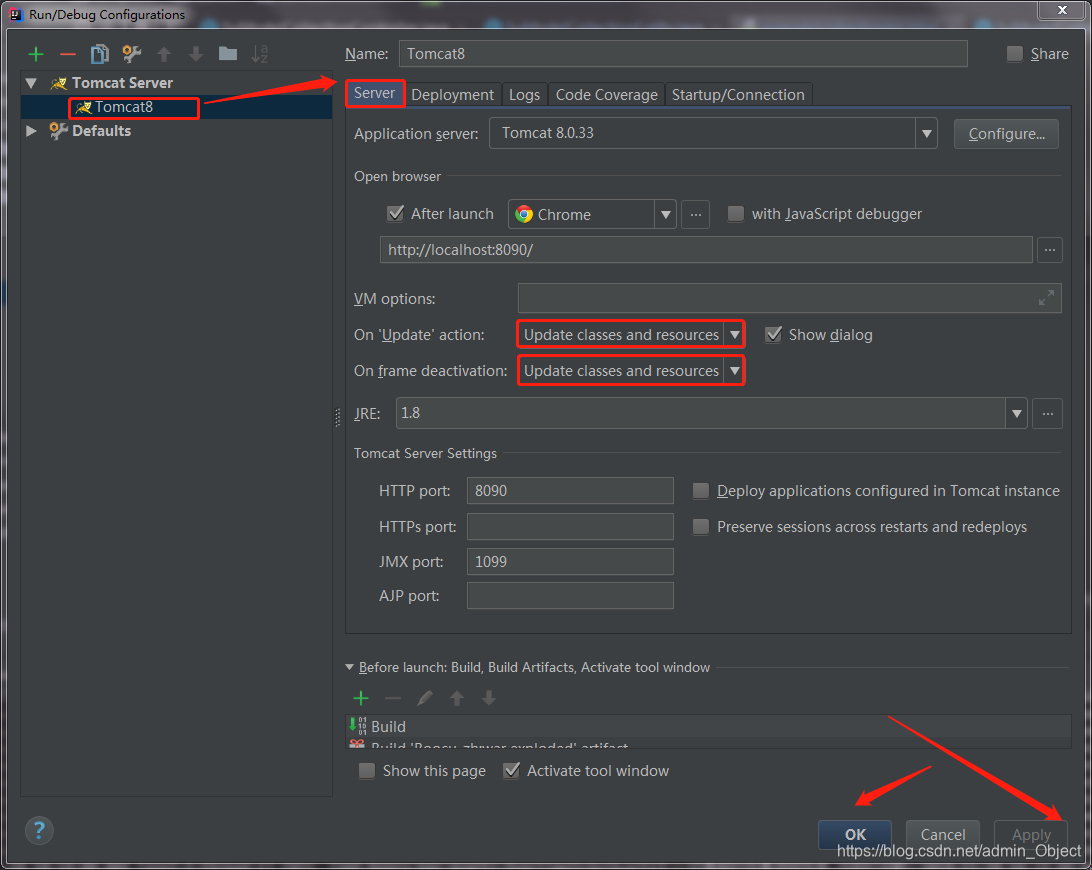Move Before launch task up
The height and width of the screenshot is (870, 1092).
457,698
